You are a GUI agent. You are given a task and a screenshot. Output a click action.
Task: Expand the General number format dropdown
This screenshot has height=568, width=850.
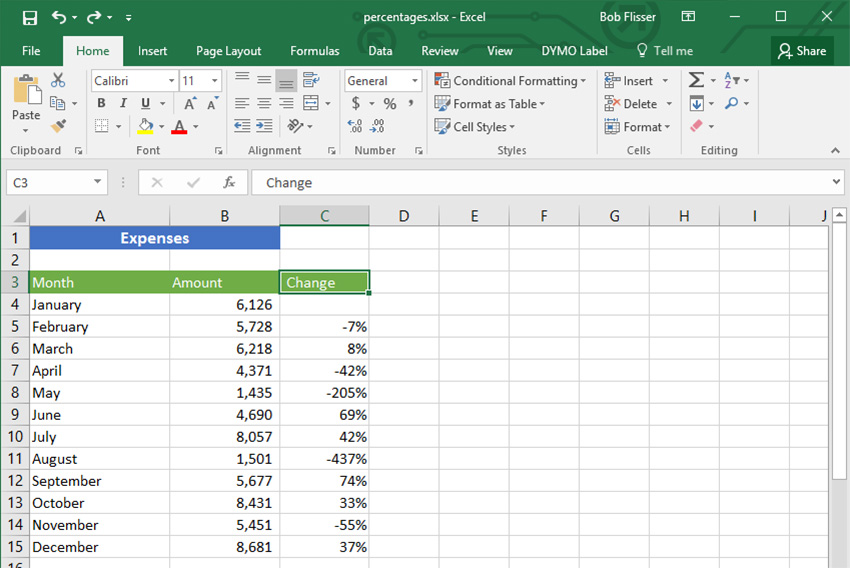click(x=415, y=81)
